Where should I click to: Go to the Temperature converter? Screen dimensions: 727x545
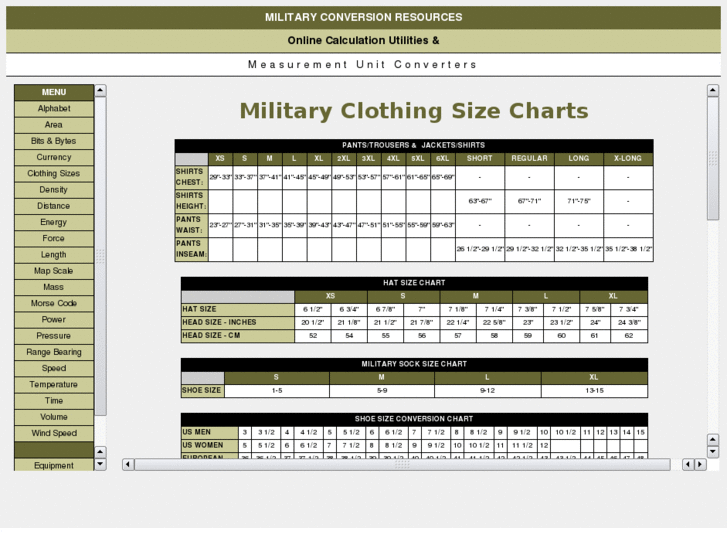[x=54, y=385]
